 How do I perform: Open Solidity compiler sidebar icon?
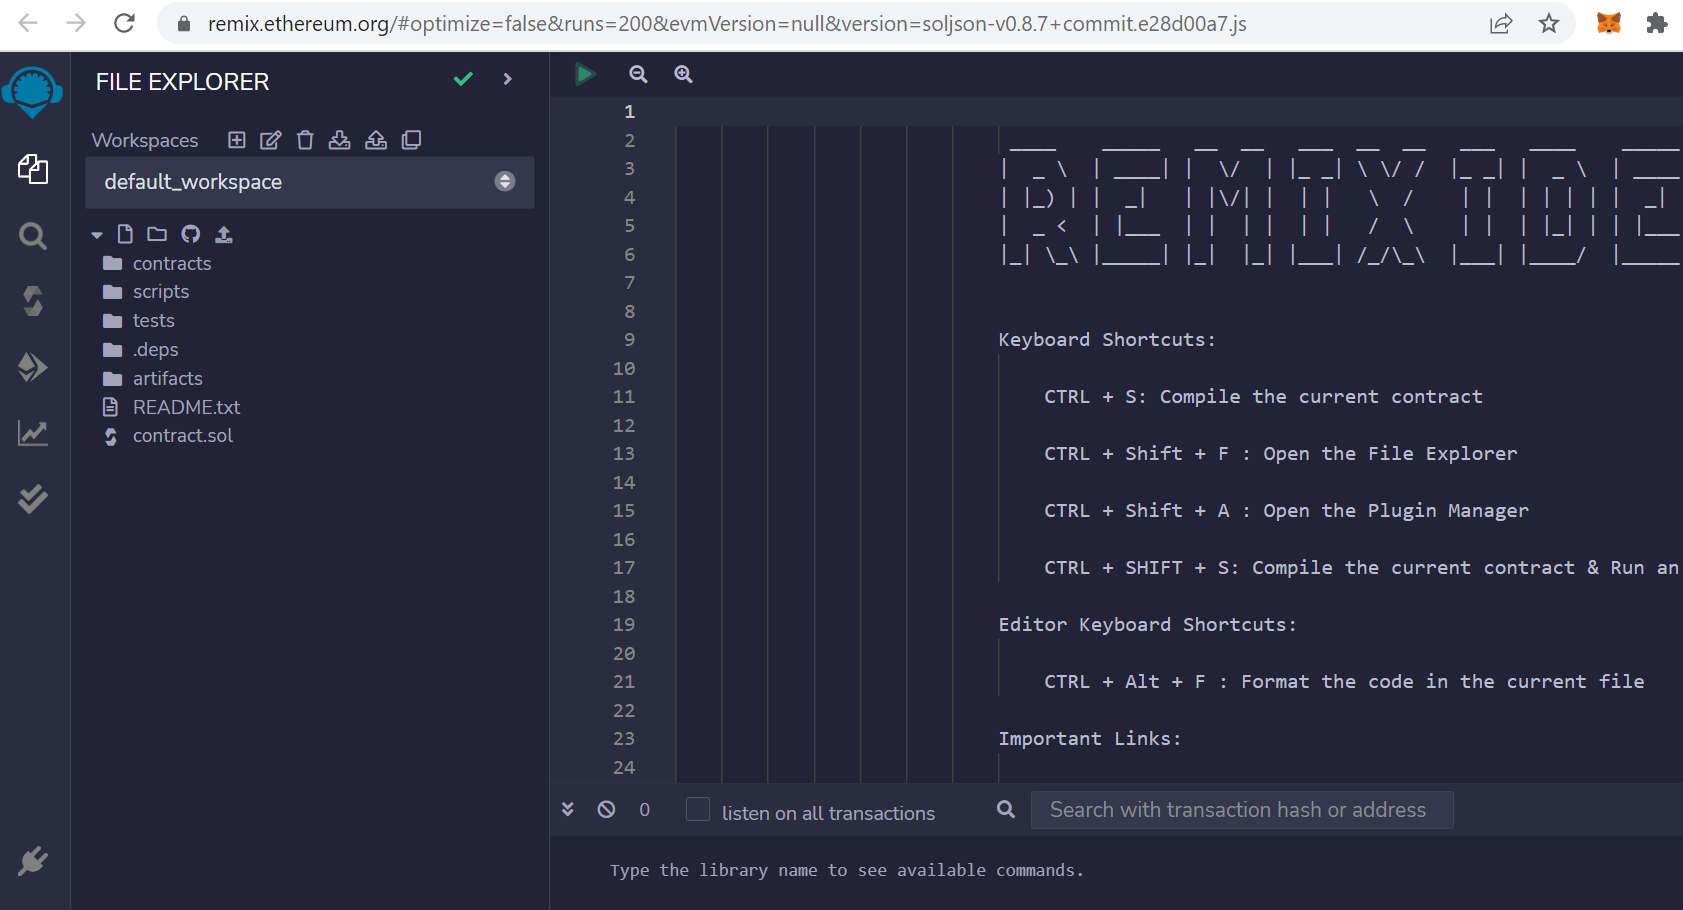pos(33,301)
